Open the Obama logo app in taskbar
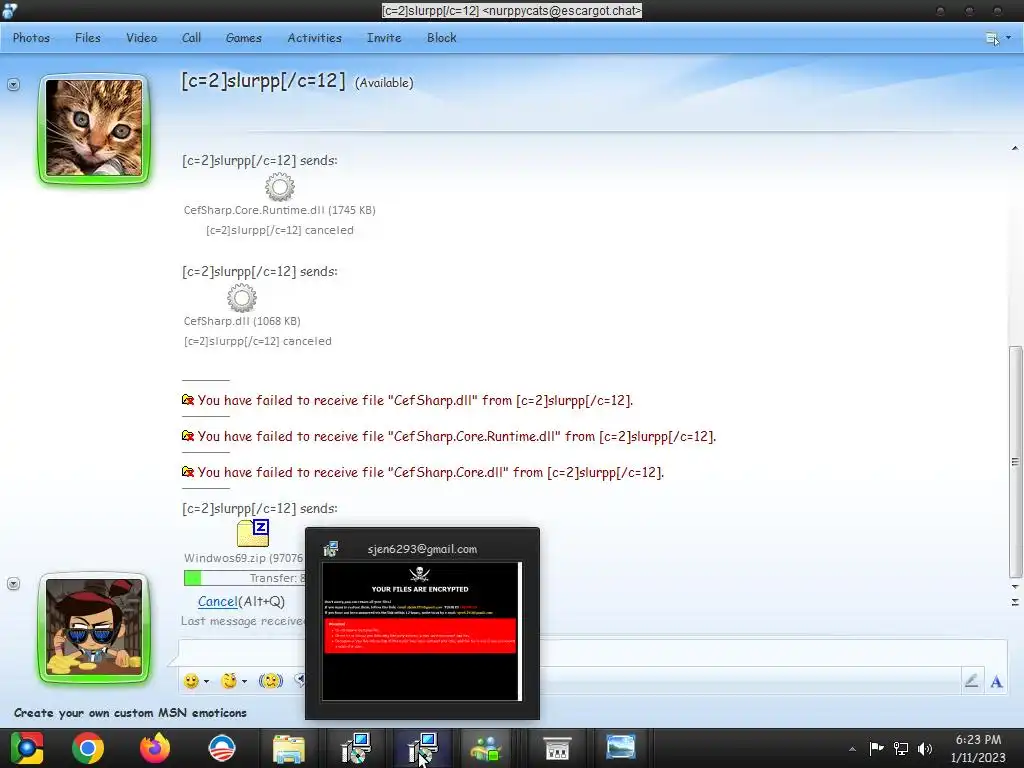This screenshot has height=768, width=1024. pyautogui.click(x=221, y=748)
